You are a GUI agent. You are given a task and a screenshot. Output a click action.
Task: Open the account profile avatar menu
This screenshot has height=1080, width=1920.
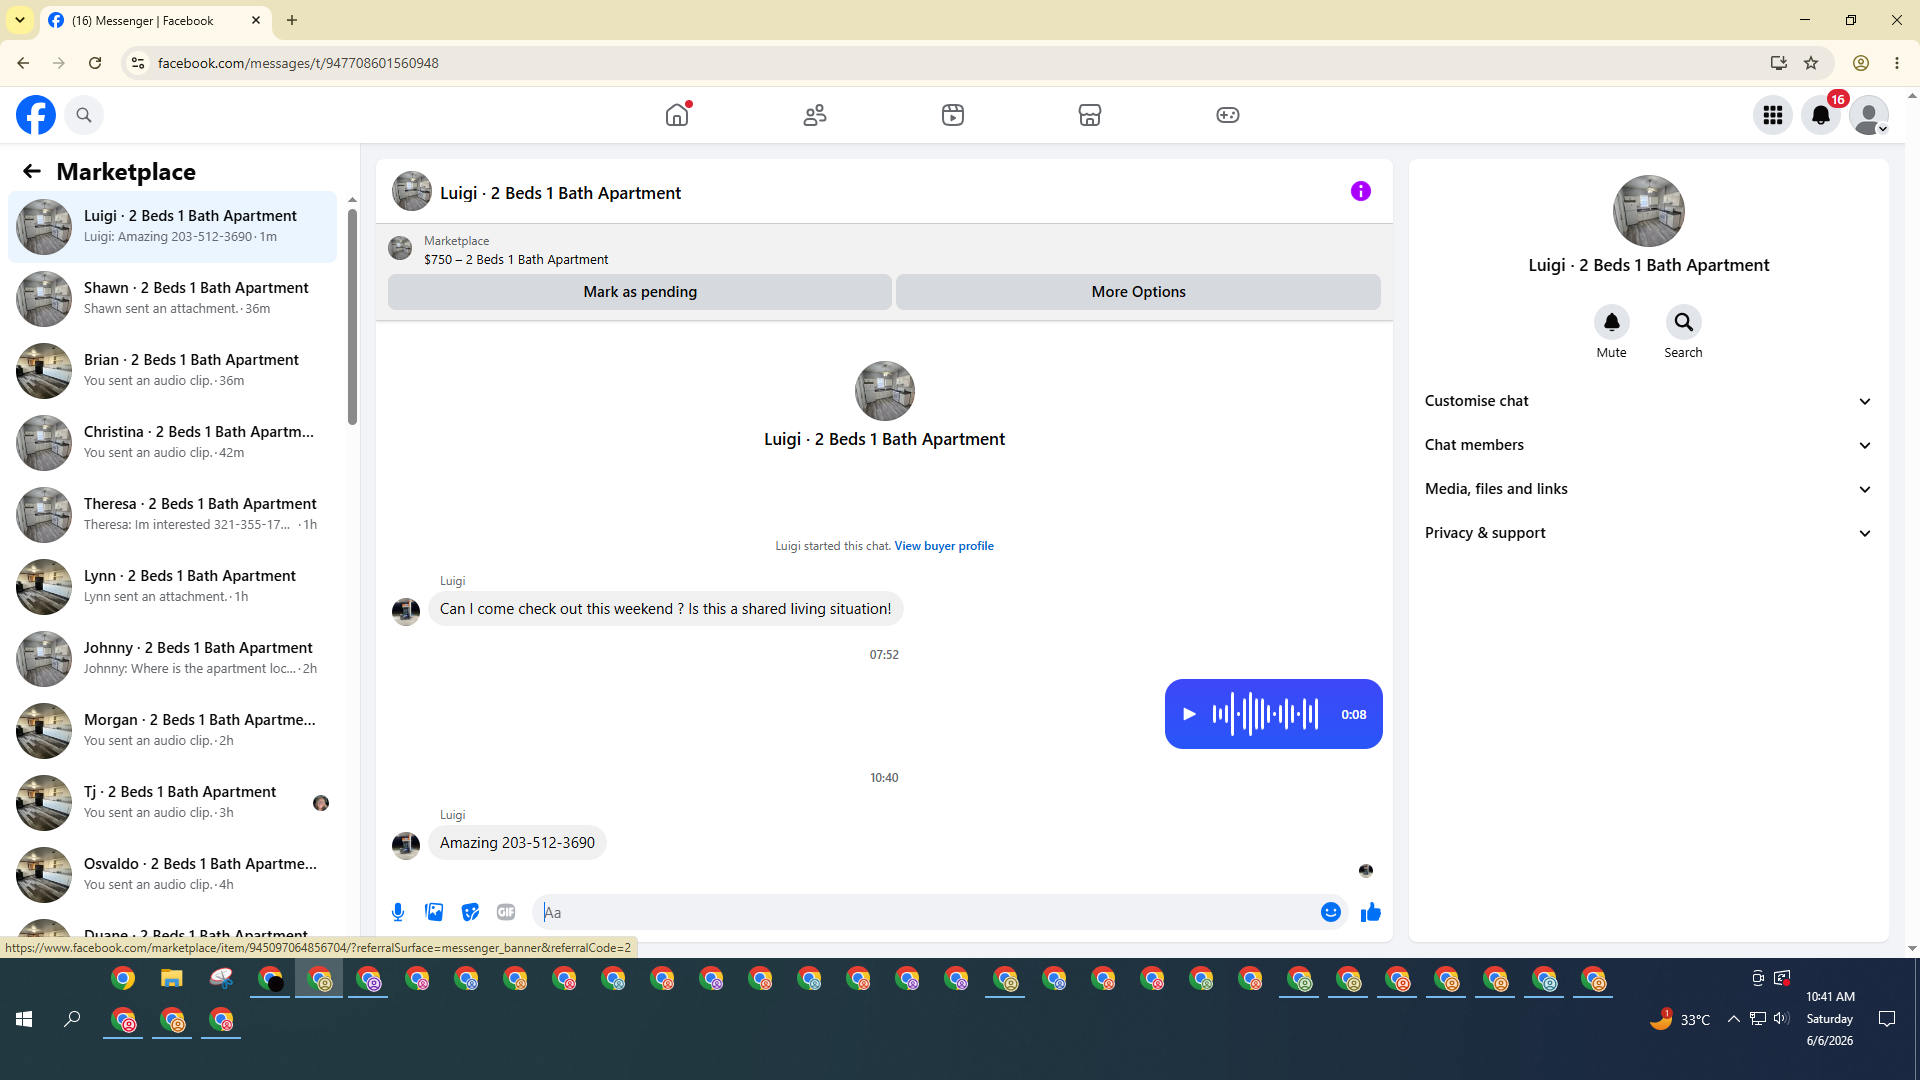[1869, 115]
